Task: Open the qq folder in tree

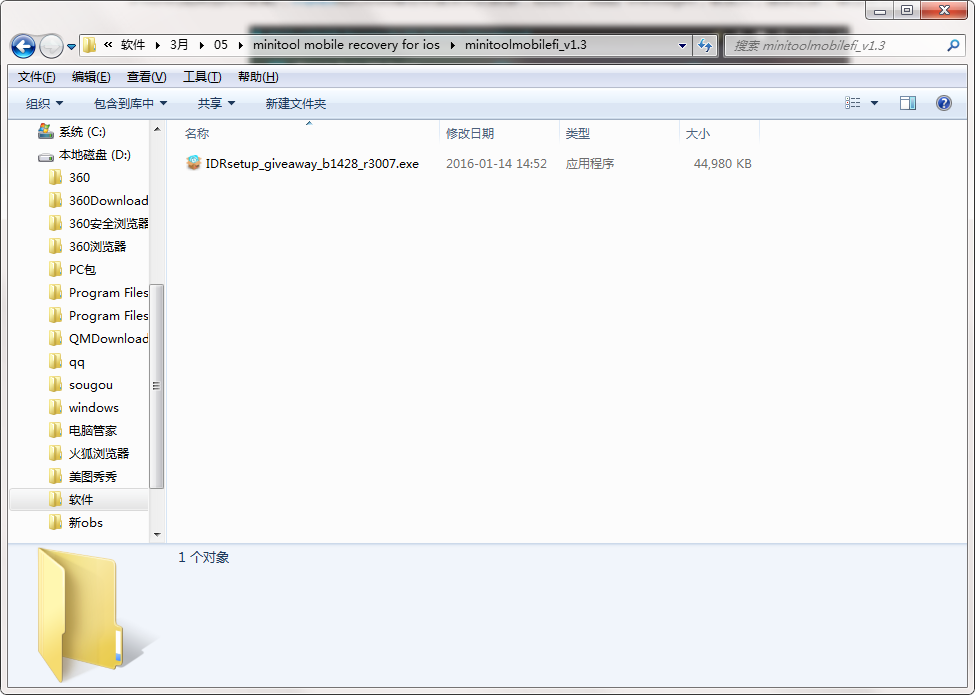Action: 76,362
